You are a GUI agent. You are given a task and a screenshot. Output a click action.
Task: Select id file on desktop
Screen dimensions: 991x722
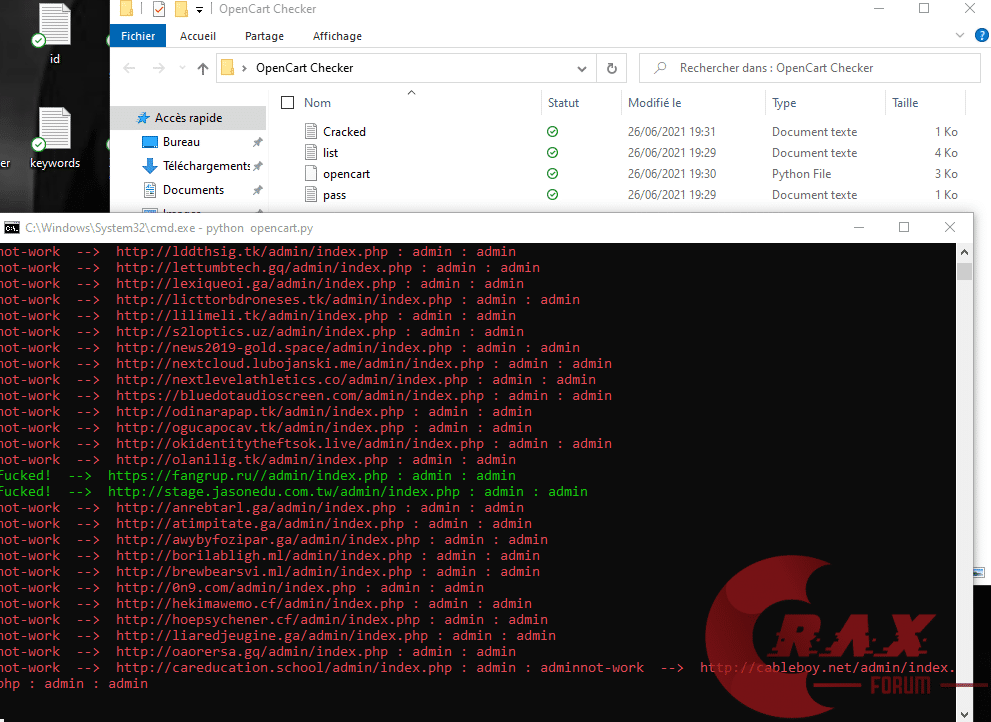click(x=54, y=34)
